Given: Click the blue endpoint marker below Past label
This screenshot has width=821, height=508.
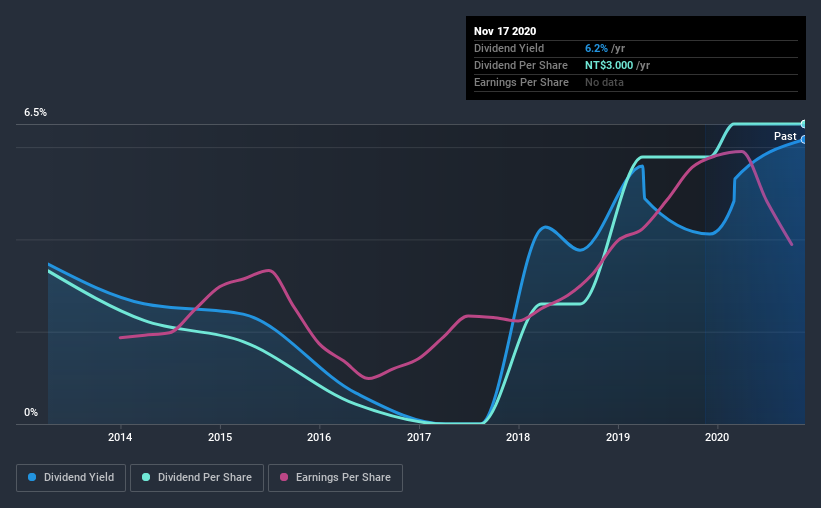Looking at the screenshot, I should (803, 140).
